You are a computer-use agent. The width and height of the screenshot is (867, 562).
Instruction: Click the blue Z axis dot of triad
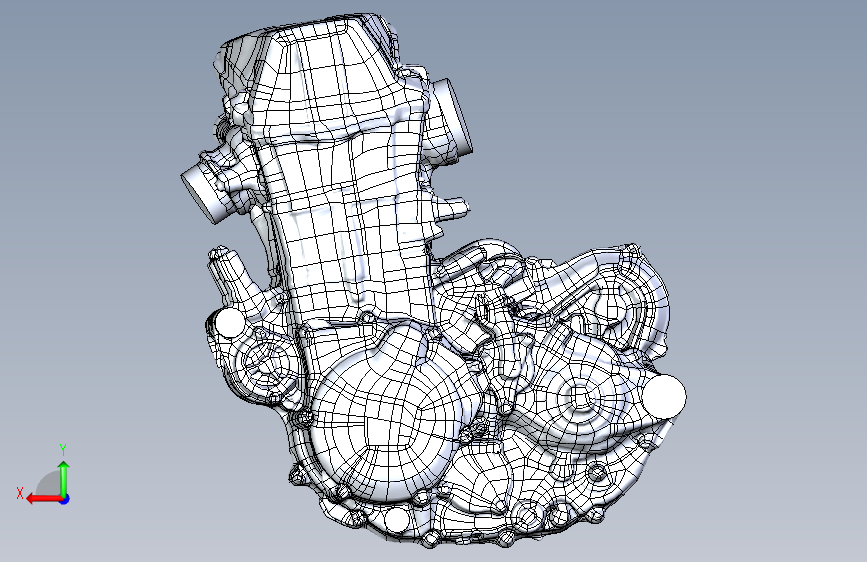(65, 499)
